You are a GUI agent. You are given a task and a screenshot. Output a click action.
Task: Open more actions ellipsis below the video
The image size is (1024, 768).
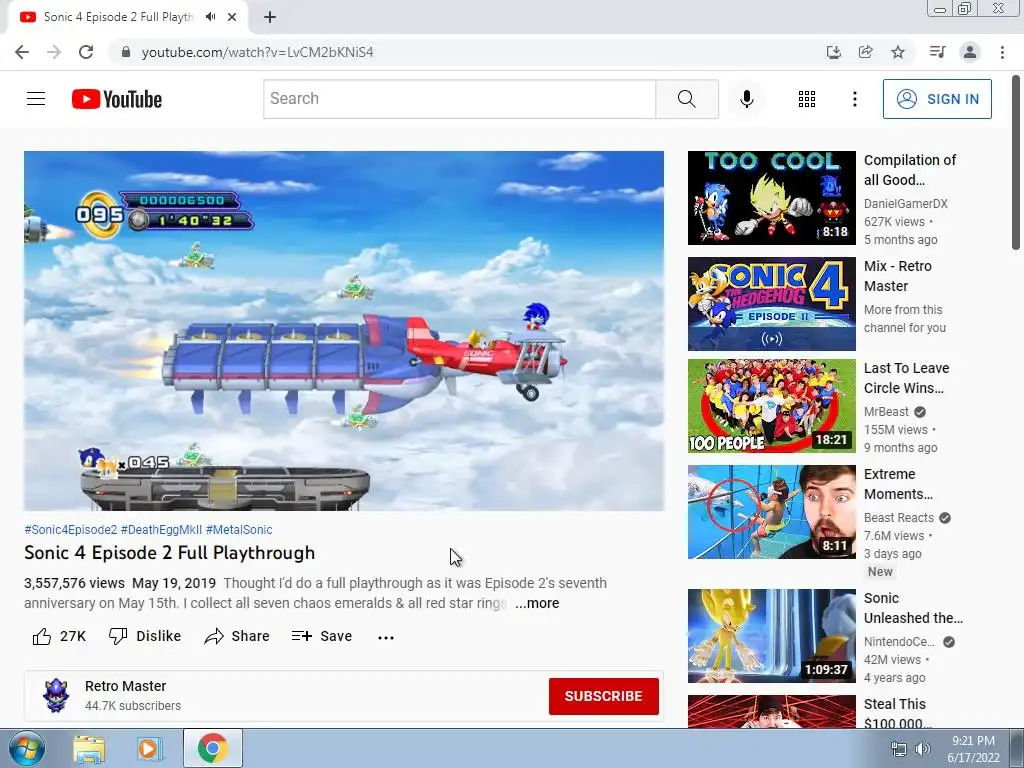386,637
